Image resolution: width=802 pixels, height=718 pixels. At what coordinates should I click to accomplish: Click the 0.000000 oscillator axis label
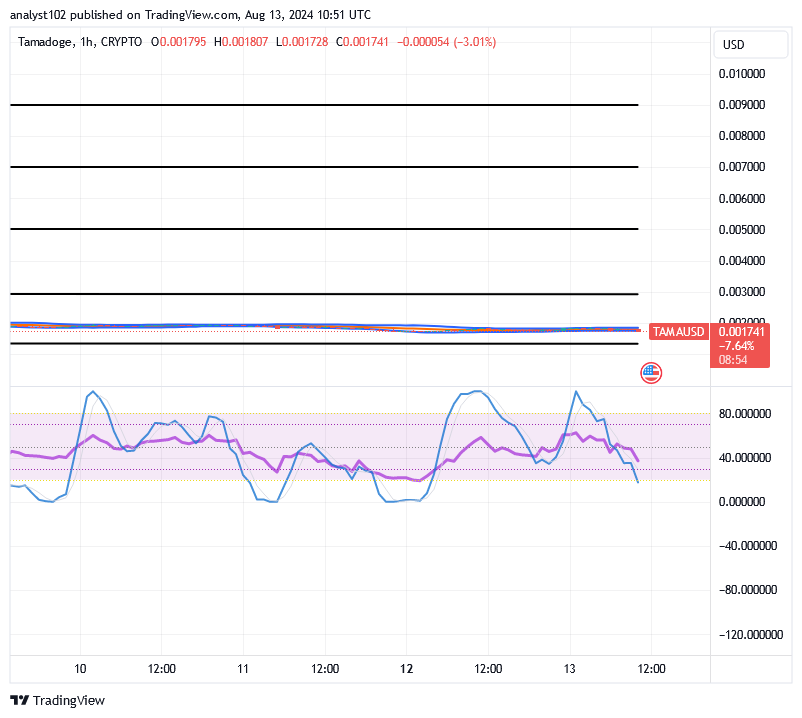(742, 502)
